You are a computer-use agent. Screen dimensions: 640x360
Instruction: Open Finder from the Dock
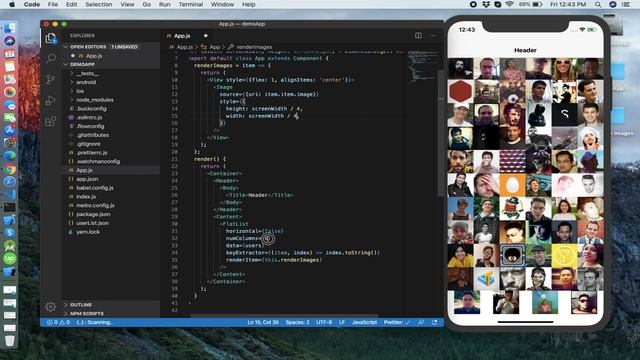(10, 28)
